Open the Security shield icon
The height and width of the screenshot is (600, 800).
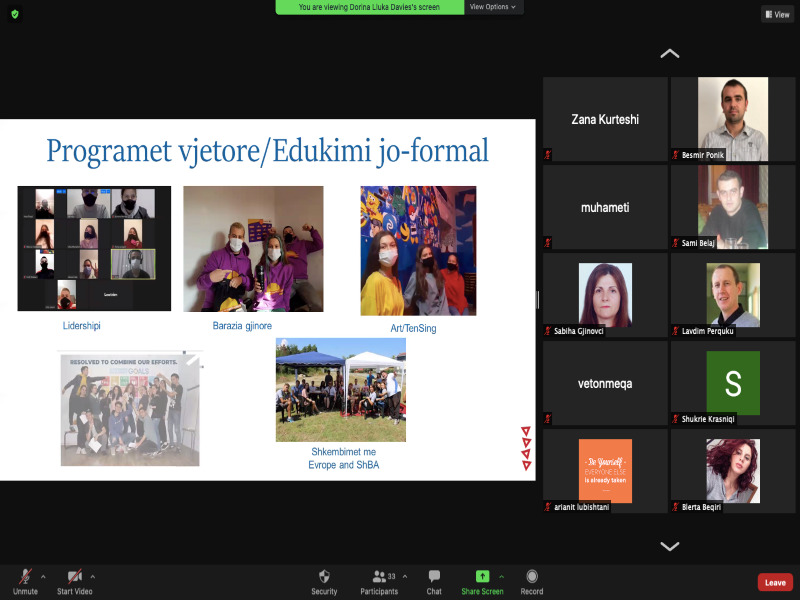tap(324, 577)
